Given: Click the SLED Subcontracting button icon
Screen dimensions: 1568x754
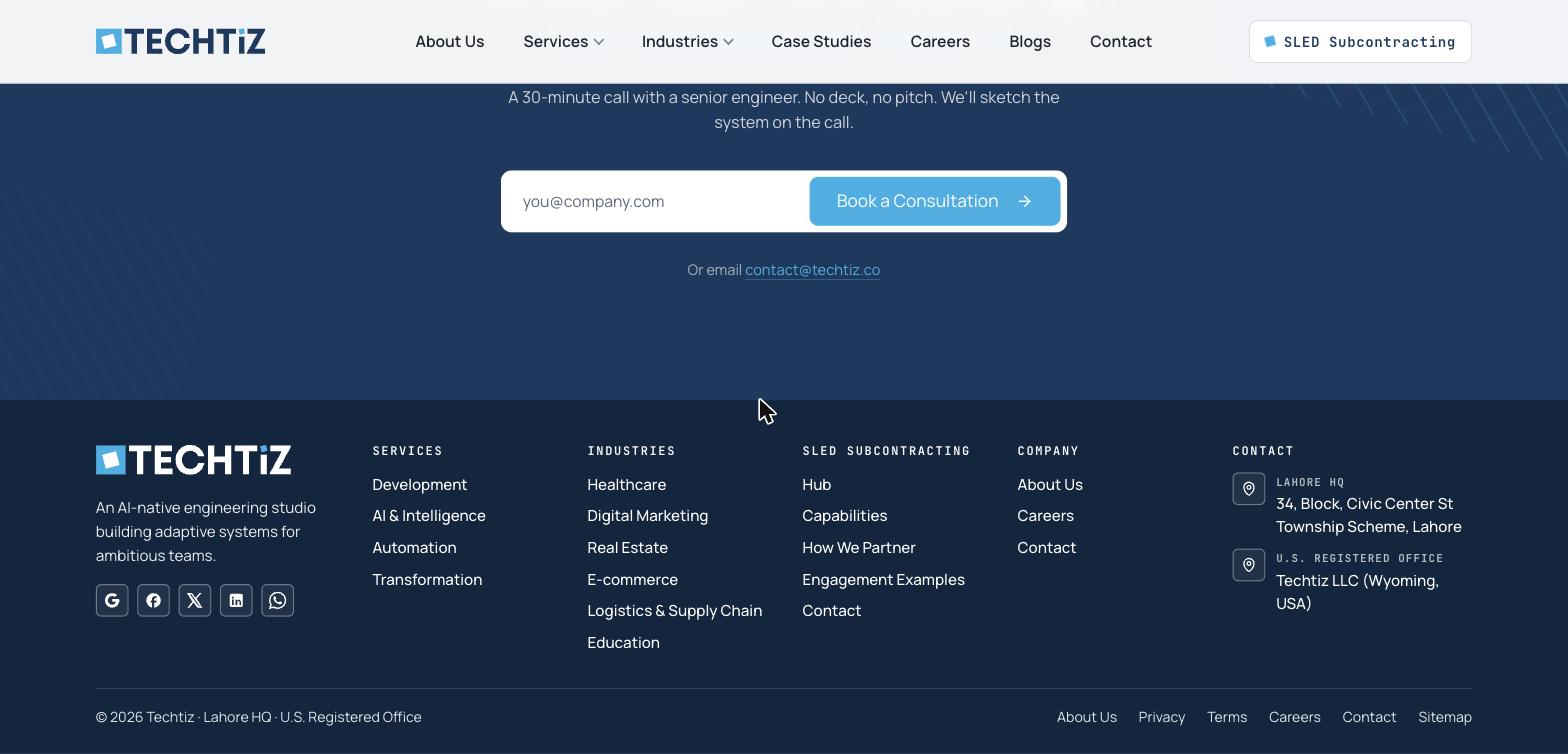Looking at the screenshot, I should (x=1270, y=41).
